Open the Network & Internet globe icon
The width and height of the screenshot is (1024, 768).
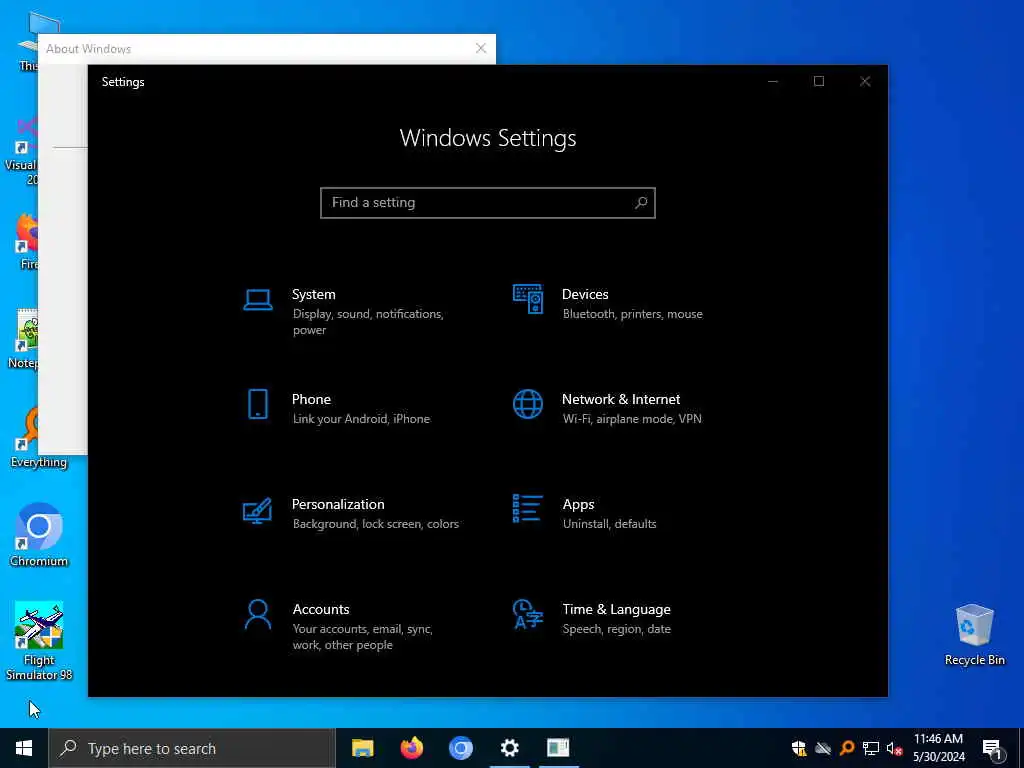tap(528, 404)
